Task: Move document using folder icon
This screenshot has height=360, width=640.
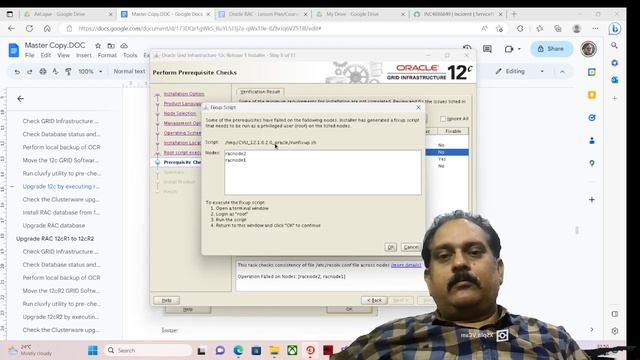Action: pyautogui.click(x=111, y=46)
